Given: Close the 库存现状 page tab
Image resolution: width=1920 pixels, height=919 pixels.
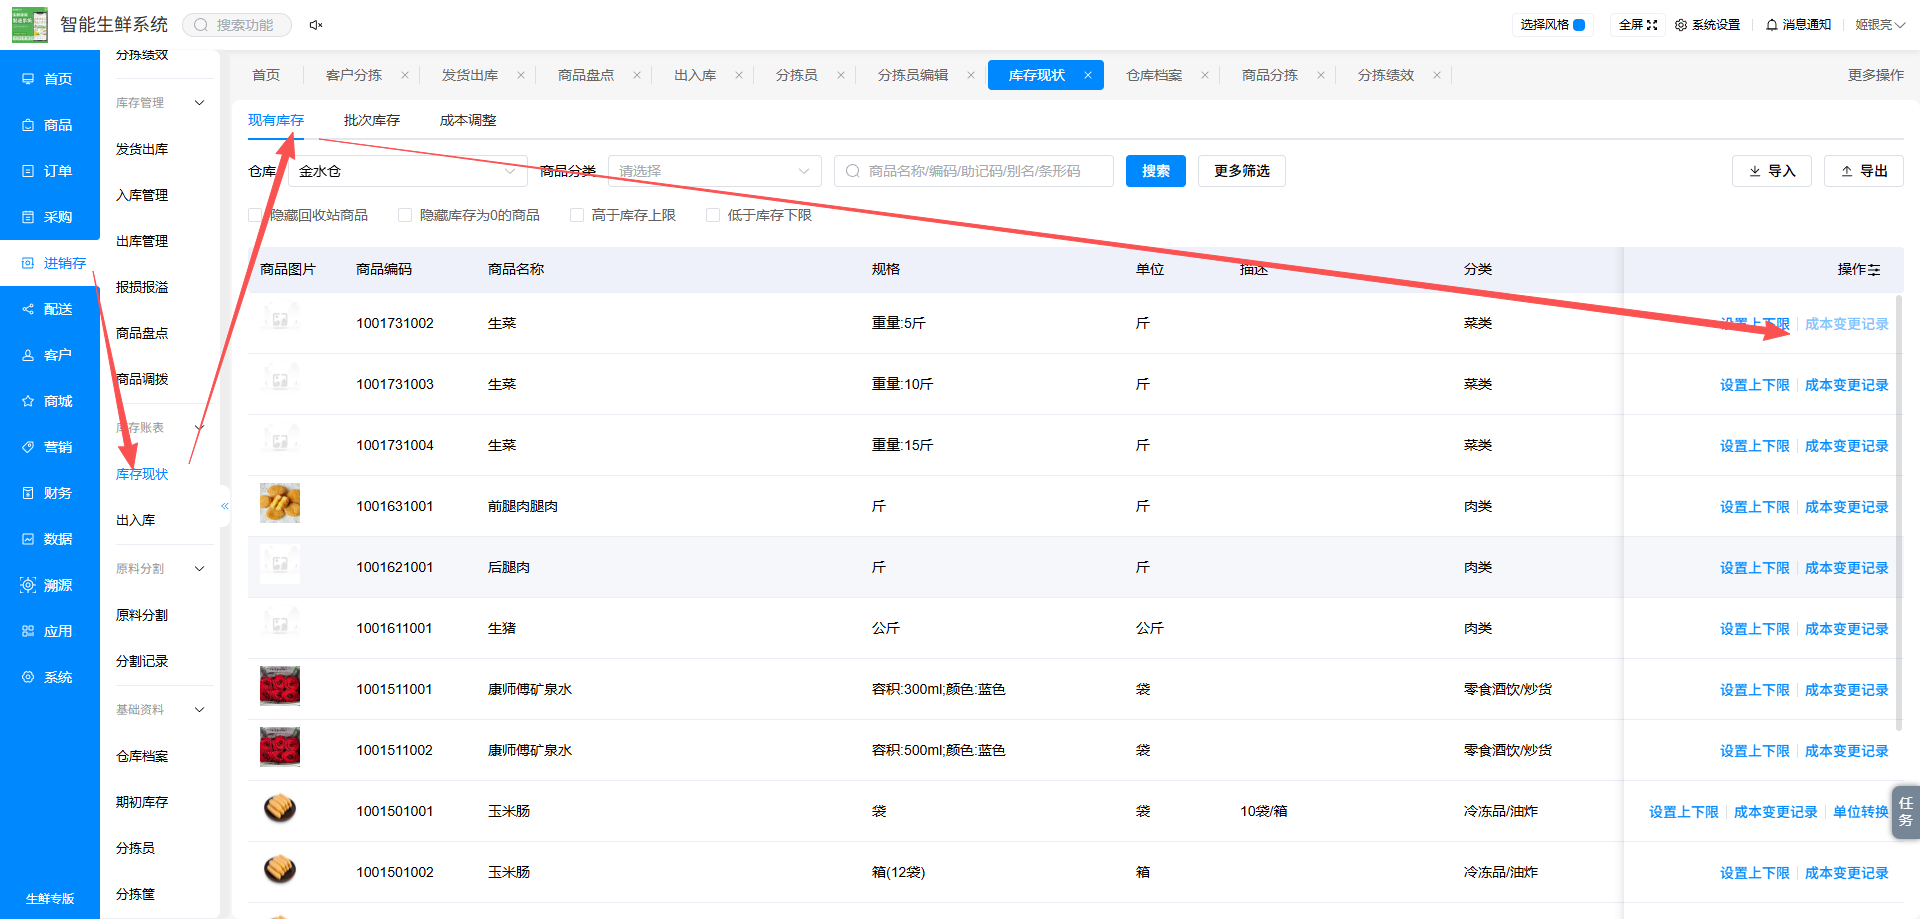Looking at the screenshot, I should [1088, 75].
